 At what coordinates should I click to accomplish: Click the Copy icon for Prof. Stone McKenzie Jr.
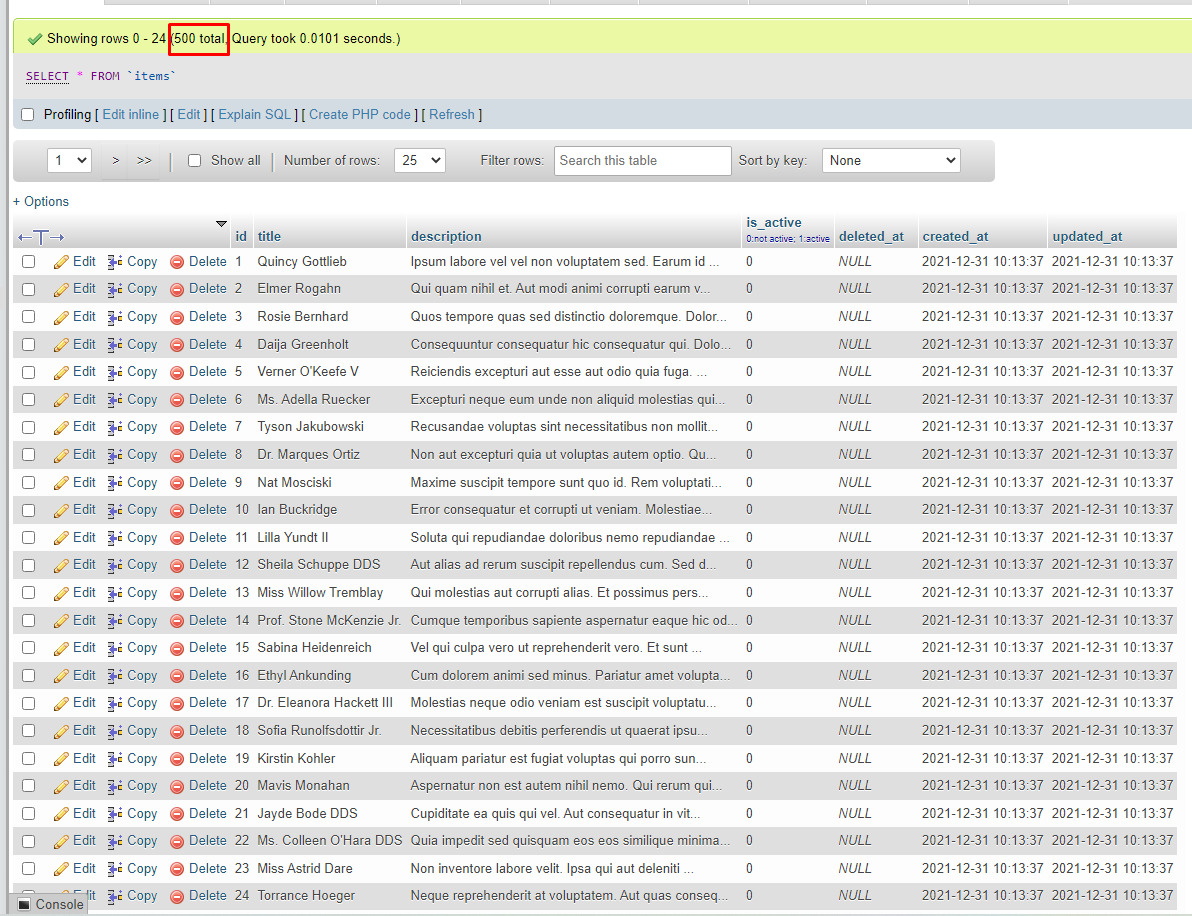click(x=115, y=621)
